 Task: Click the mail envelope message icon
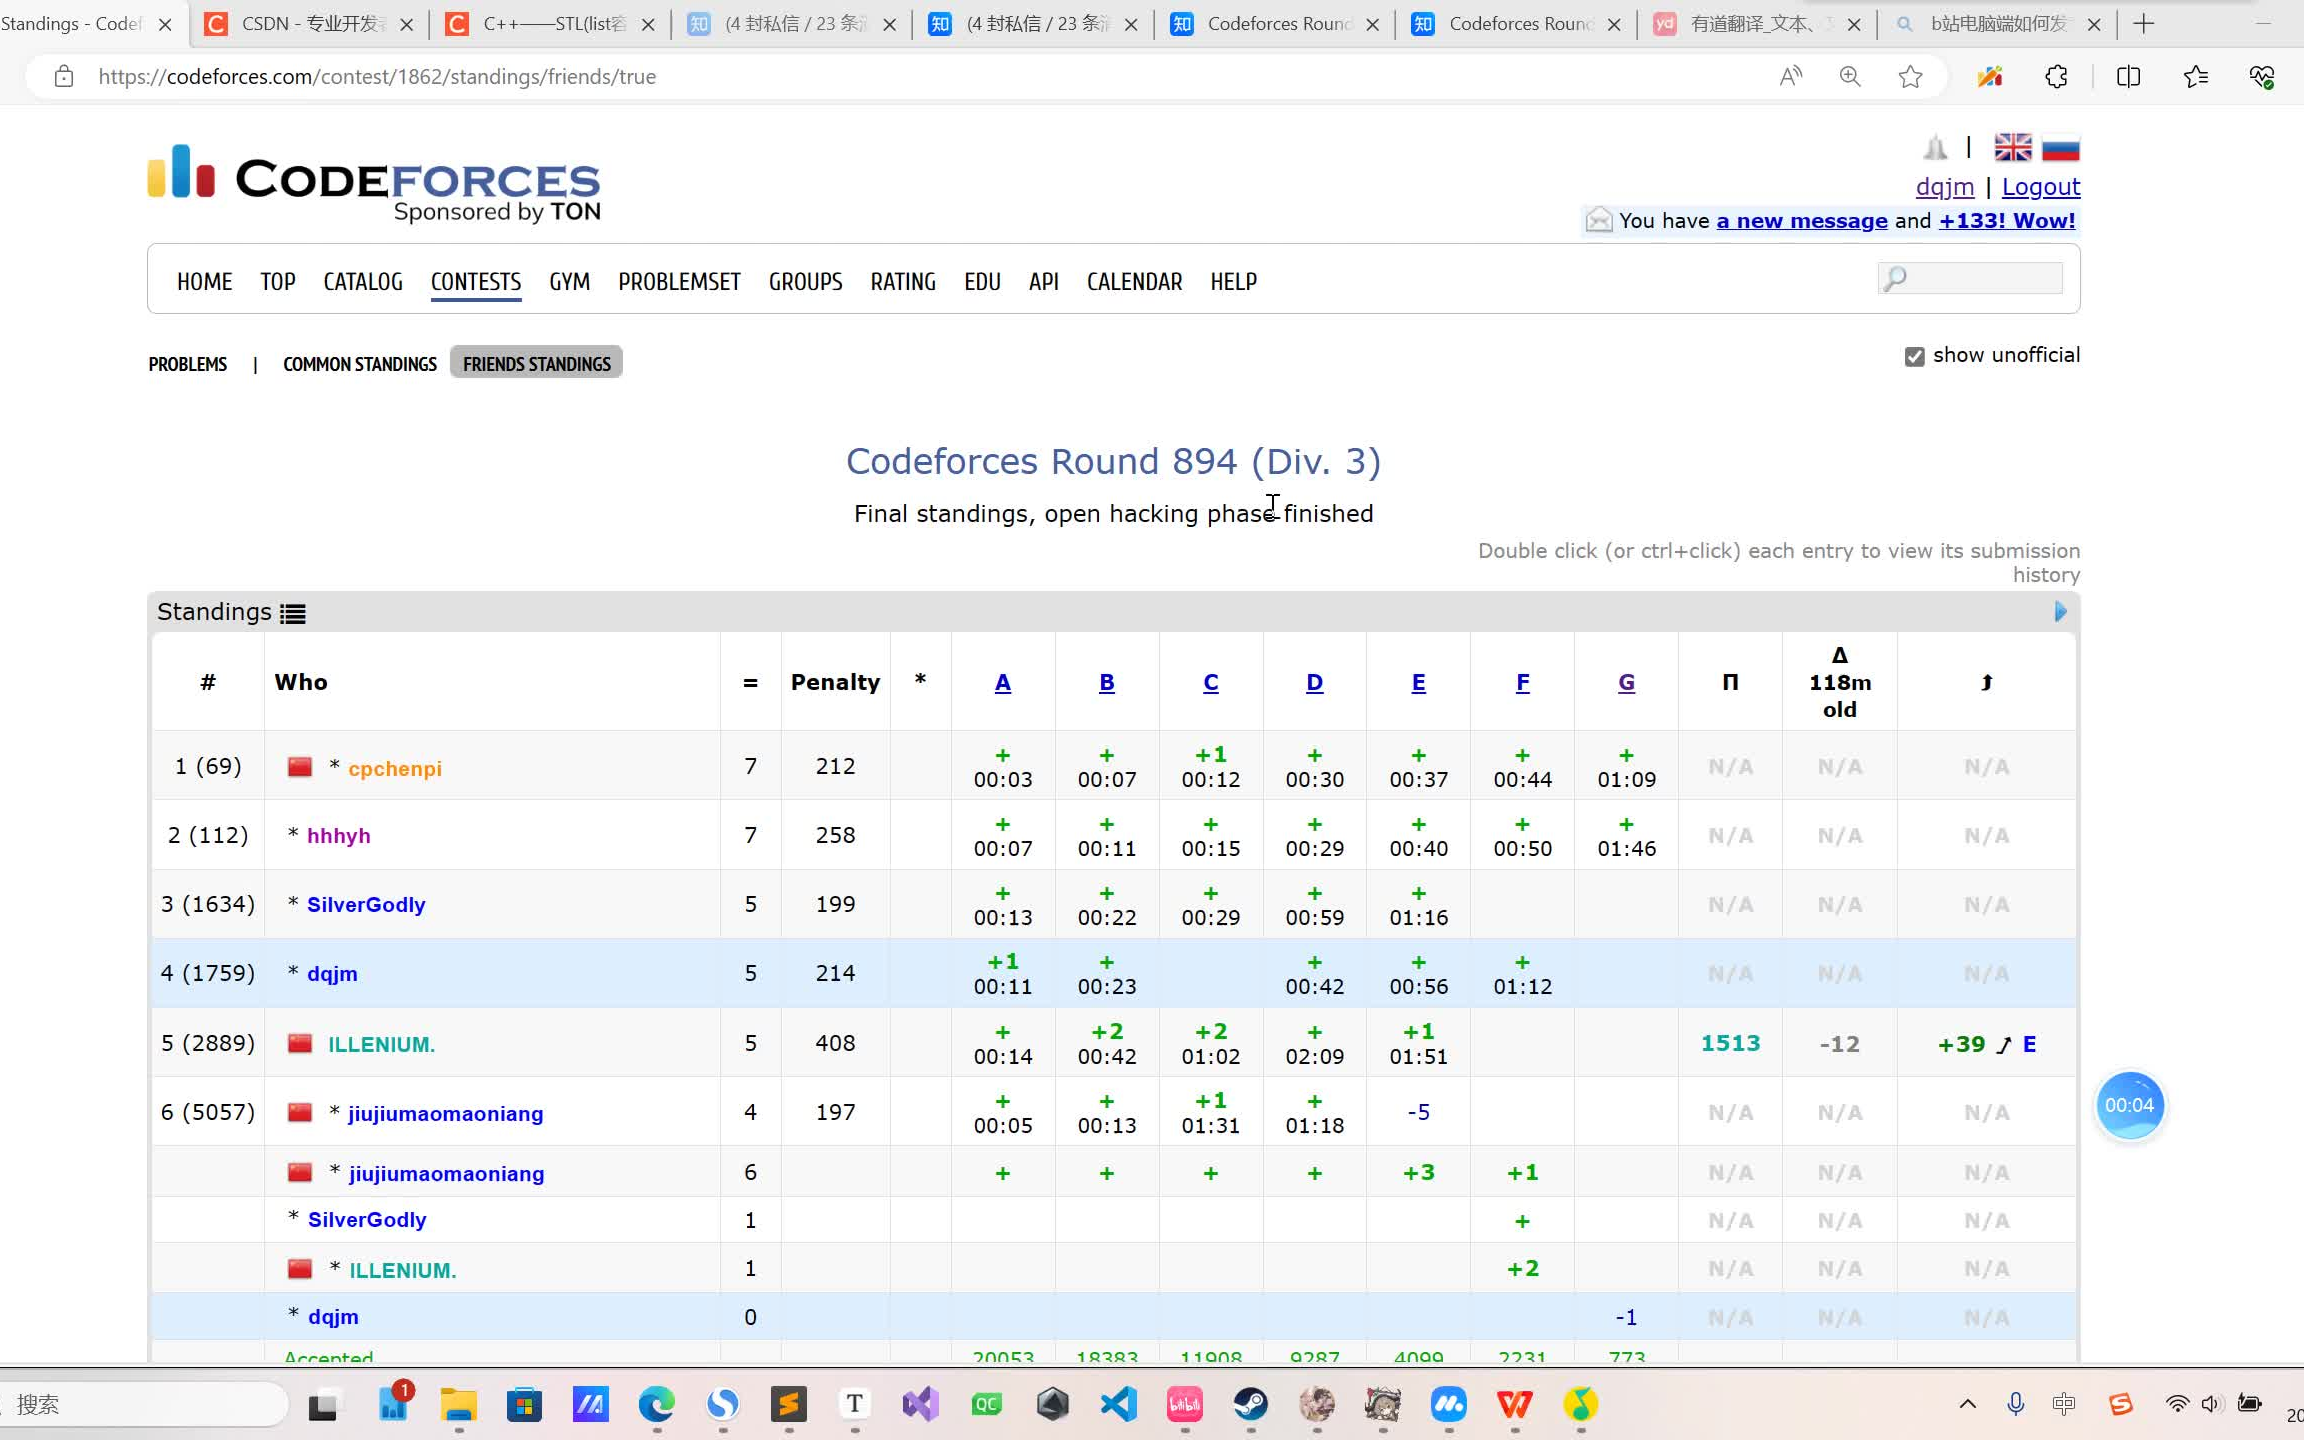pyautogui.click(x=1599, y=220)
